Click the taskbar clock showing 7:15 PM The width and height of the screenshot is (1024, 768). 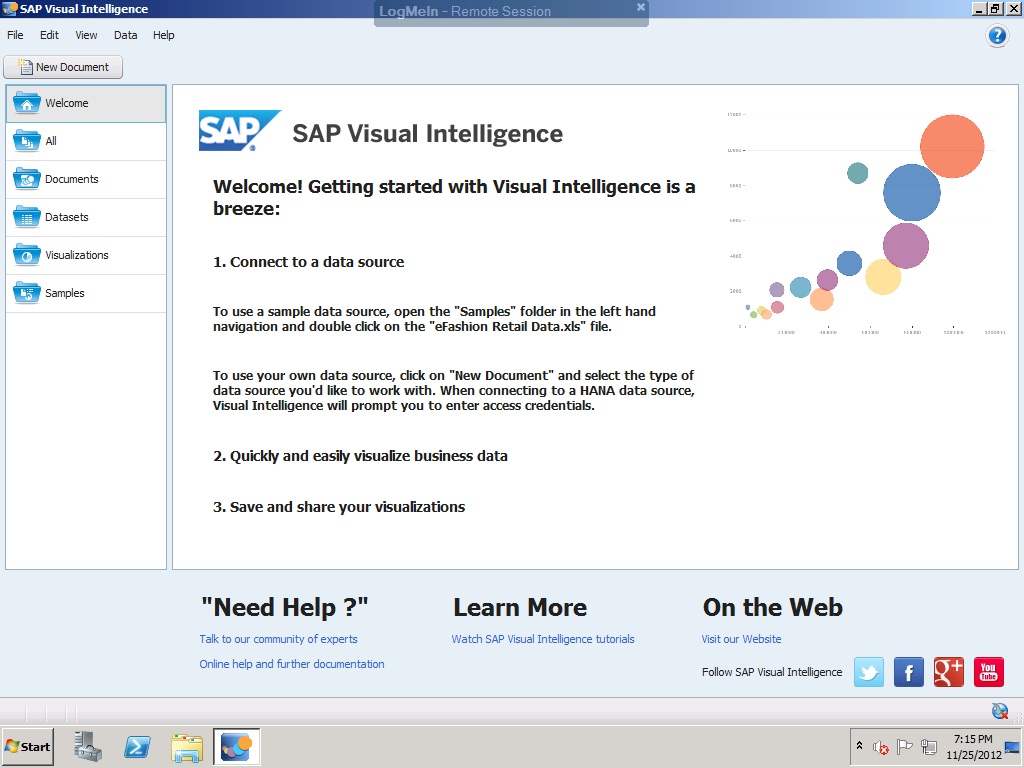coord(973,746)
